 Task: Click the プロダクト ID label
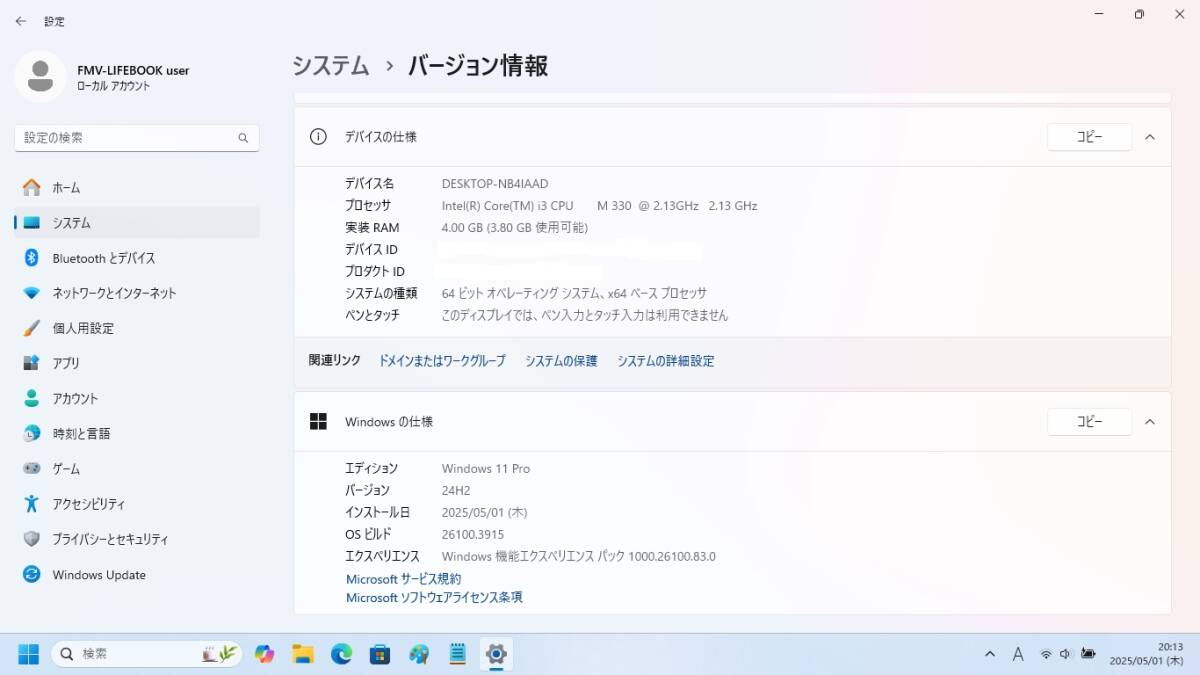375,272
